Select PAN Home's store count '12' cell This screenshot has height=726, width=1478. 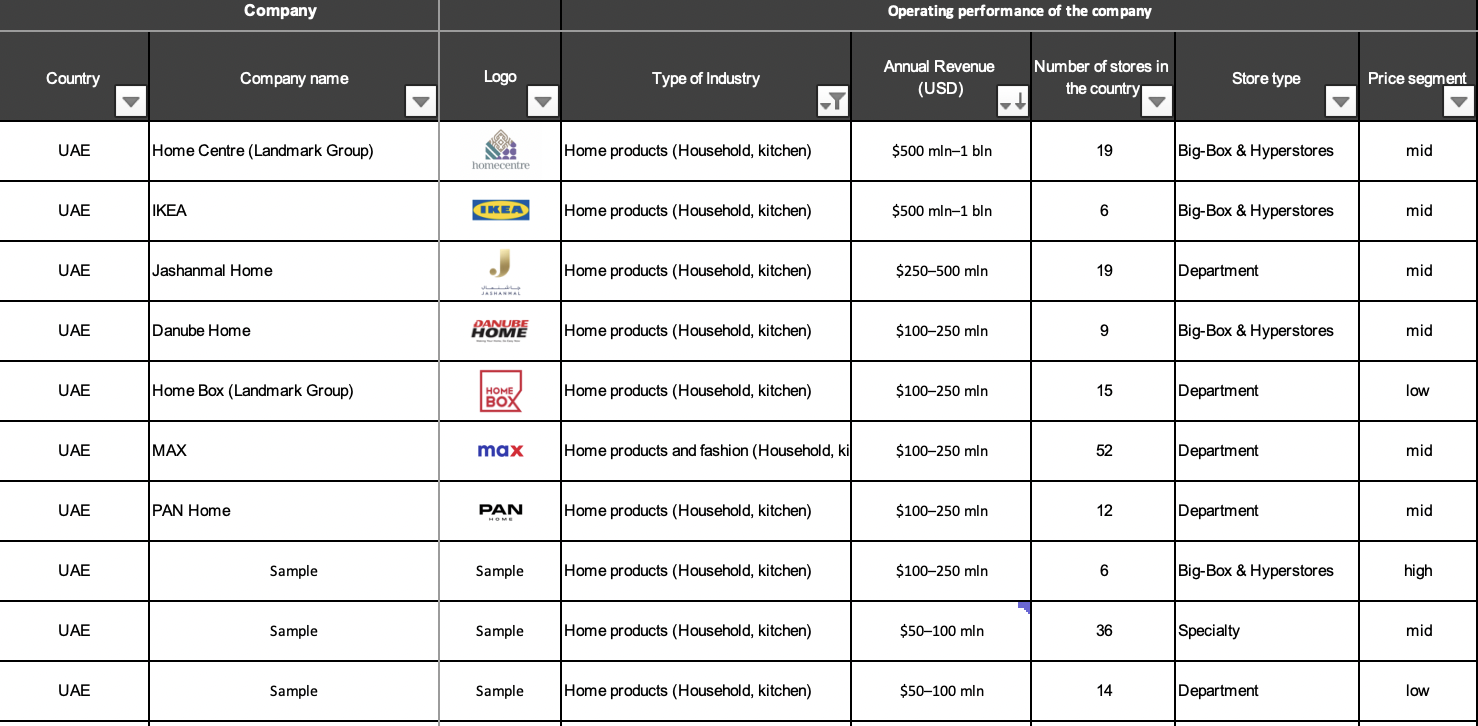1103,511
